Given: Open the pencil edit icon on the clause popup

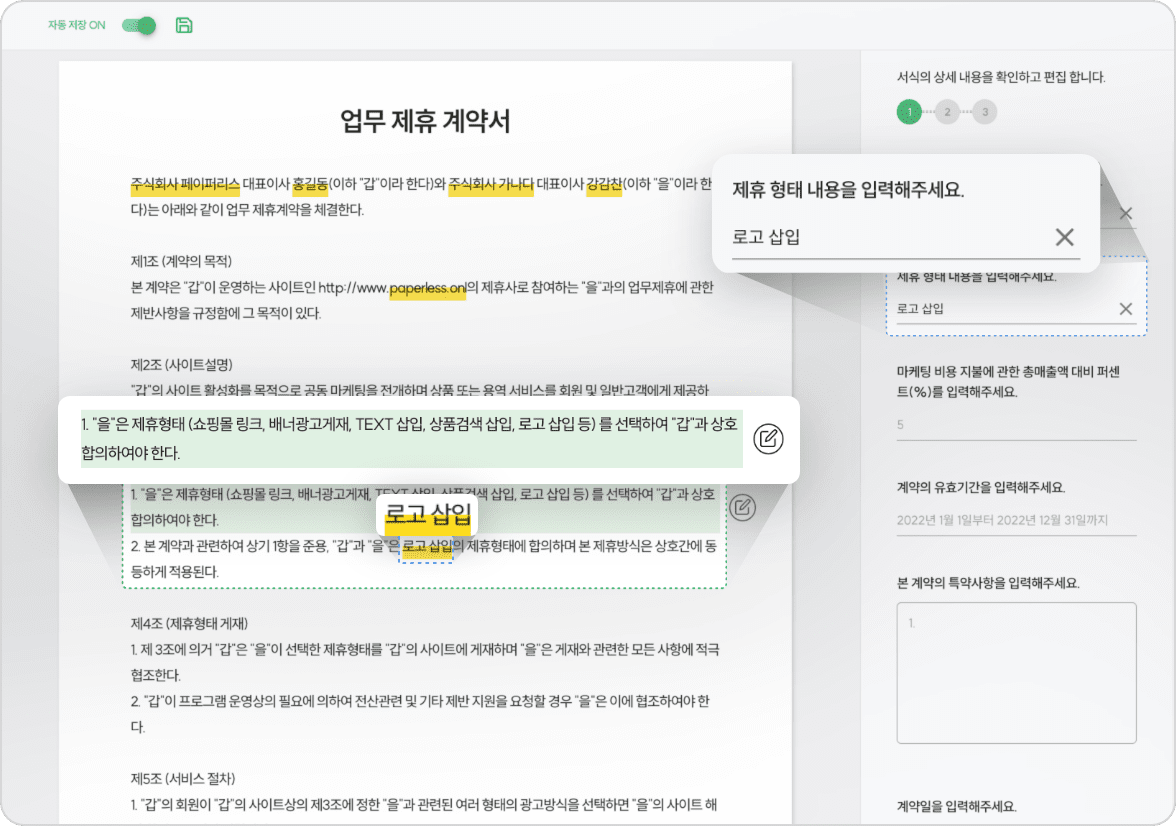Looking at the screenshot, I should [x=768, y=439].
